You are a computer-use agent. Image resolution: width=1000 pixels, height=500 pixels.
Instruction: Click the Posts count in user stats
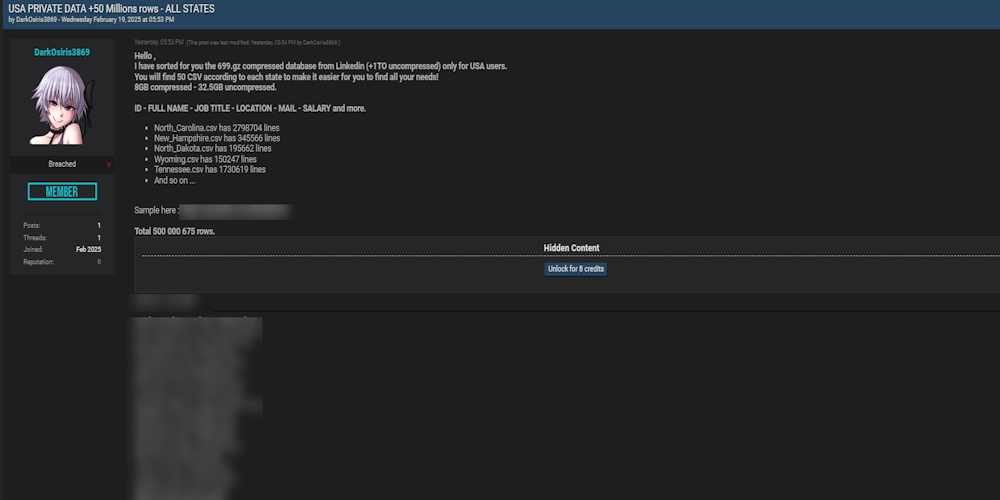pyautogui.click(x=98, y=226)
